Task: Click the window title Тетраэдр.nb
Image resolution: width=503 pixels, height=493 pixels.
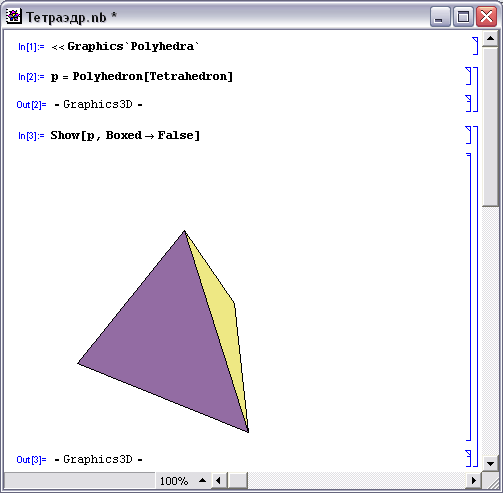Action: (66, 17)
